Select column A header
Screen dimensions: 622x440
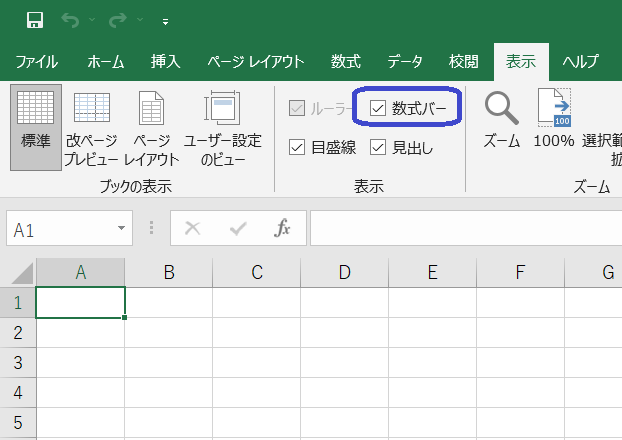(81, 273)
